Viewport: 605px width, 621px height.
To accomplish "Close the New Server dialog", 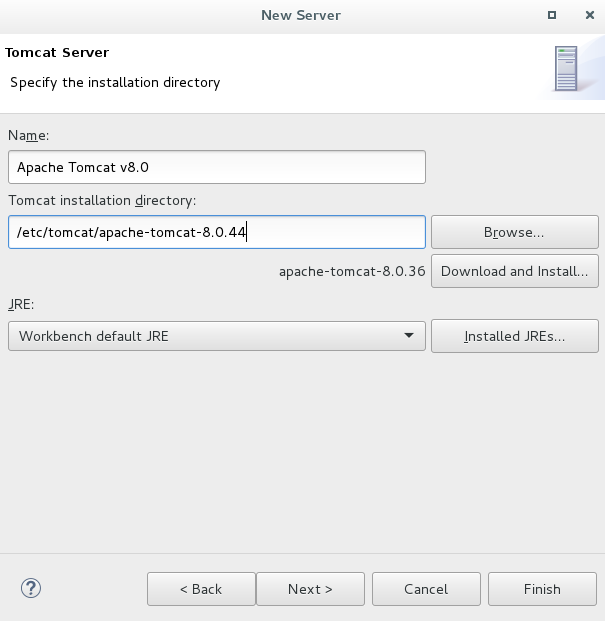I will tap(590, 15).
